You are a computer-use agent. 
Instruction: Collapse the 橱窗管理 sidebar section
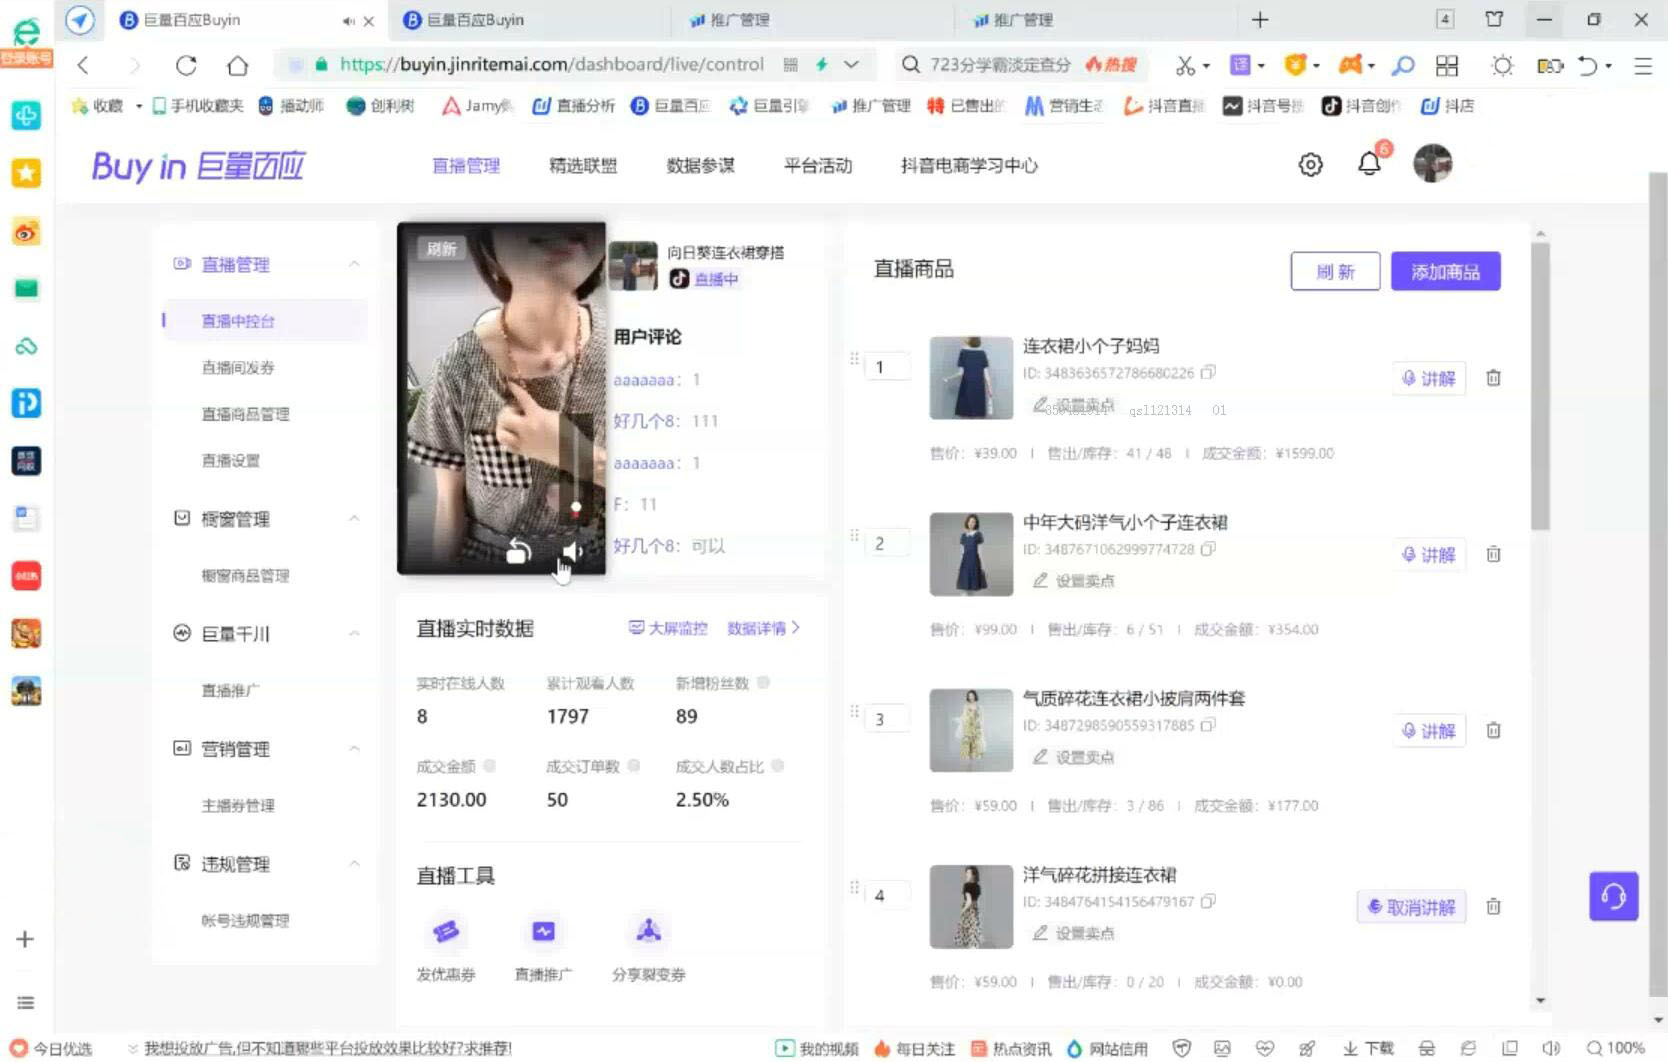354,518
